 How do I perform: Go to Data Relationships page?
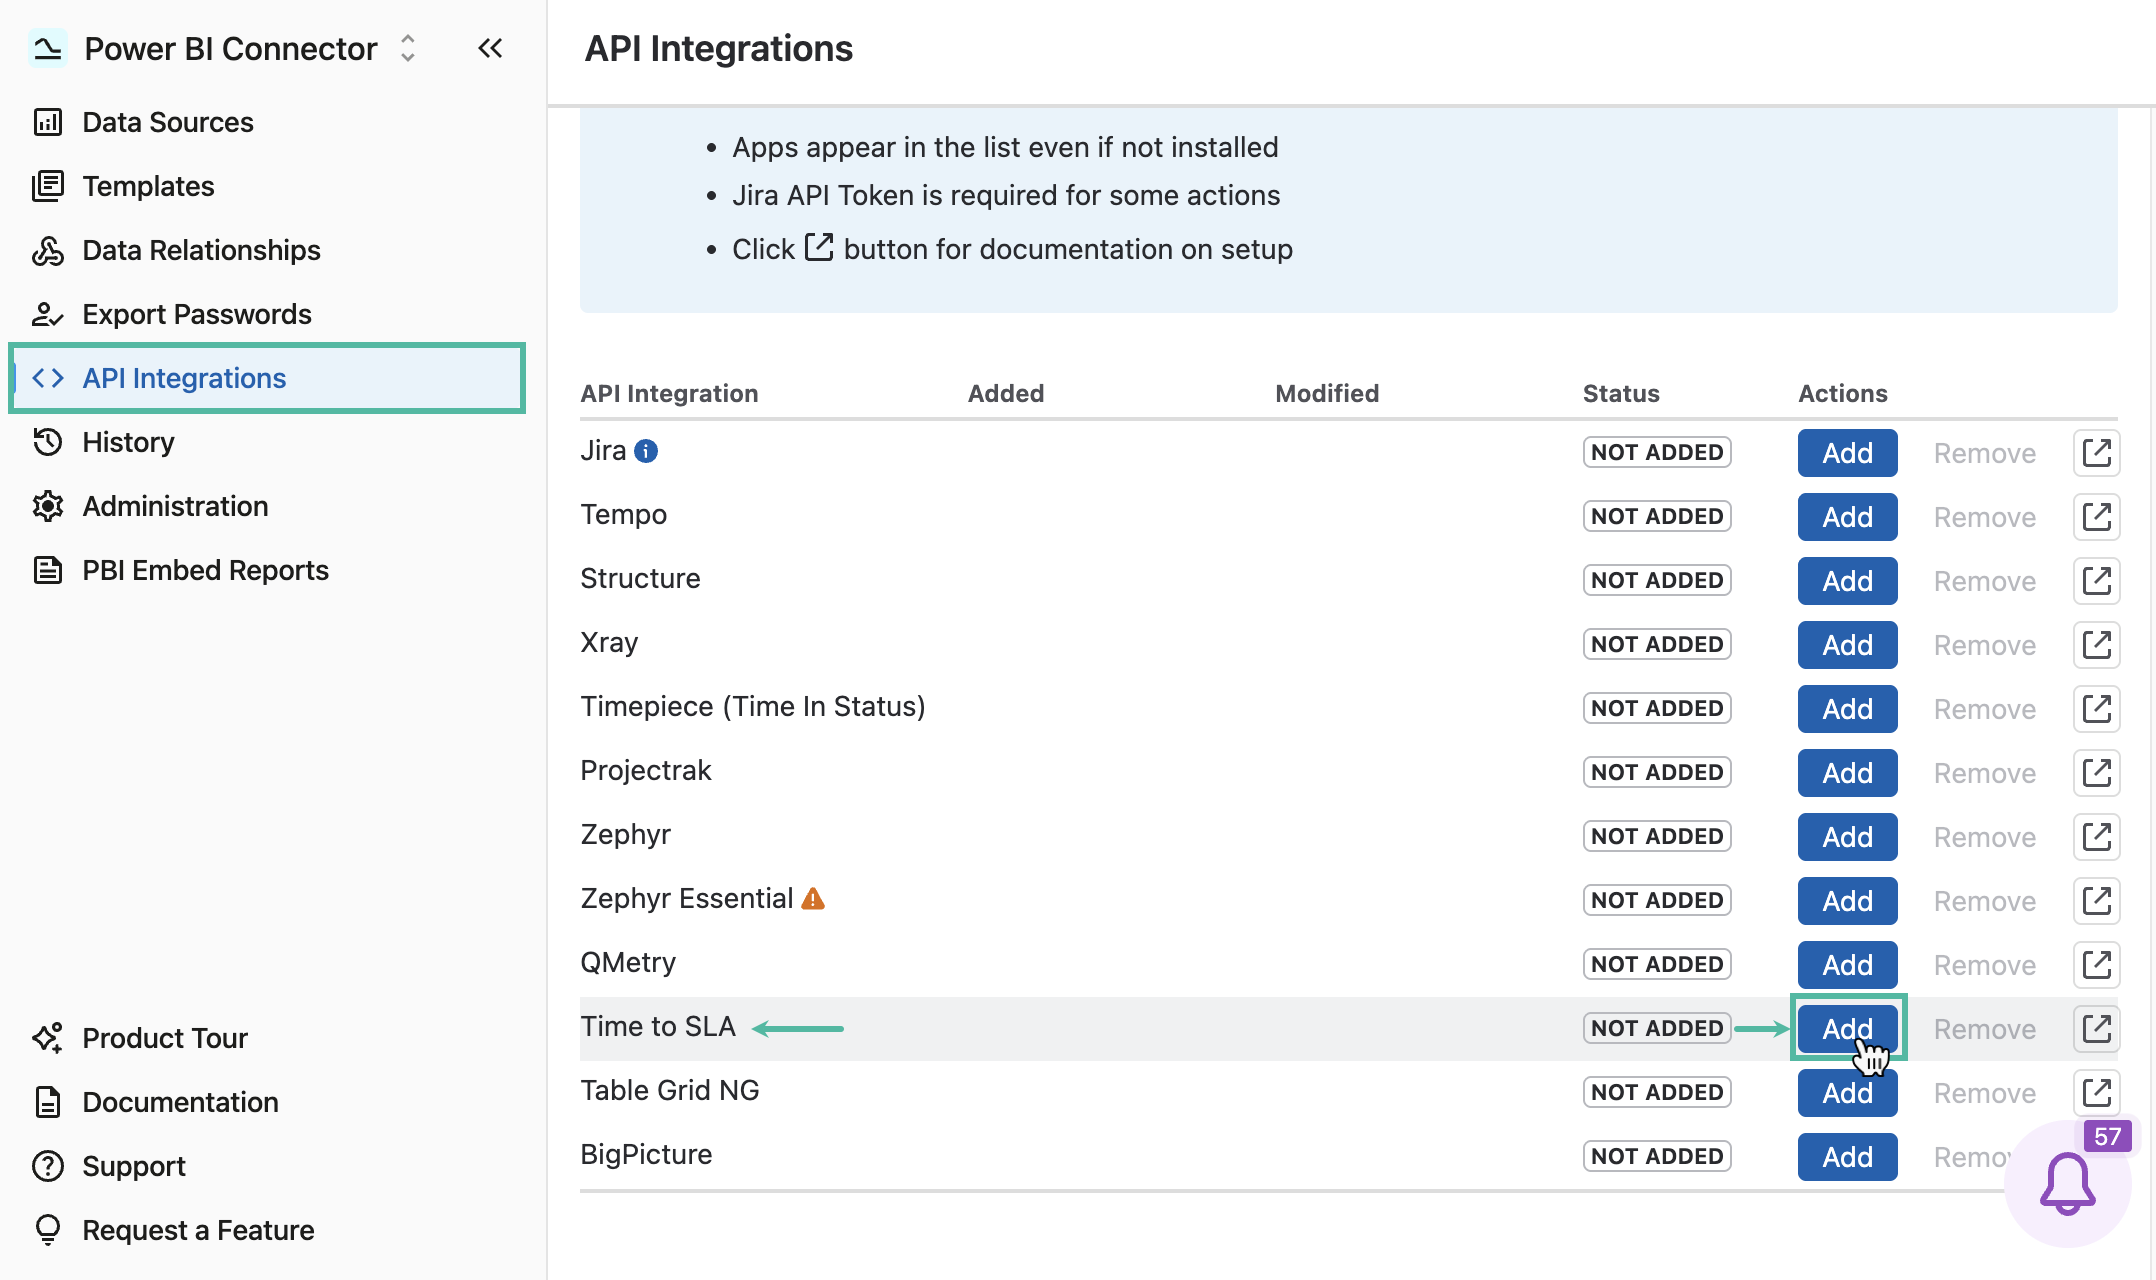pyautogui.click(x=201, y=250)
